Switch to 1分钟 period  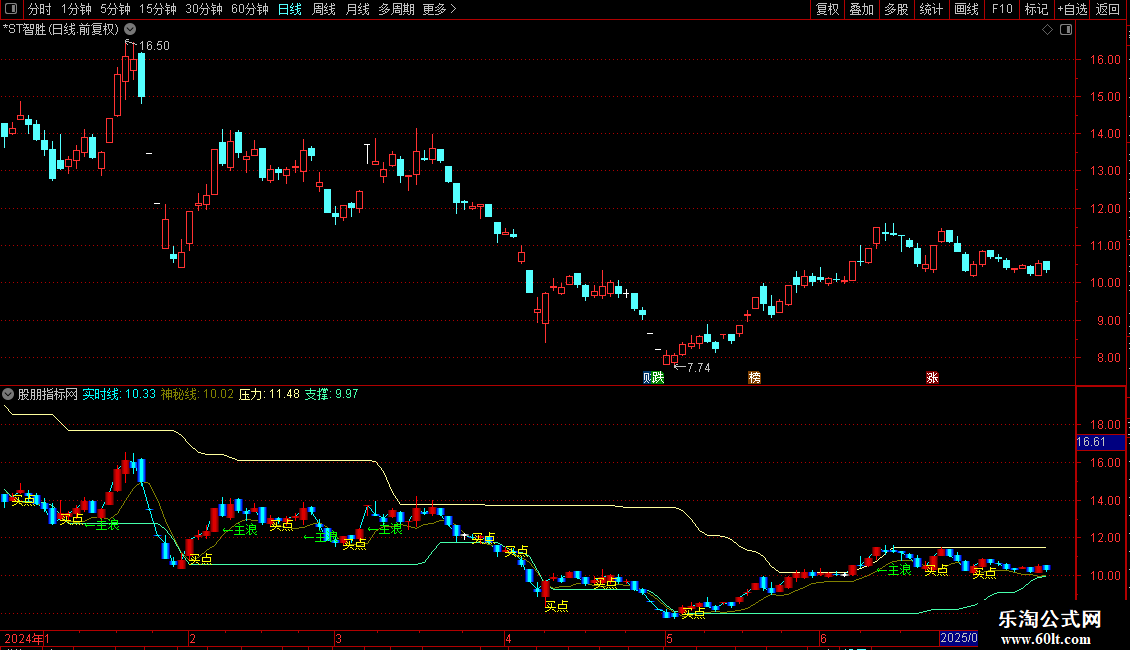click(76, 9)
